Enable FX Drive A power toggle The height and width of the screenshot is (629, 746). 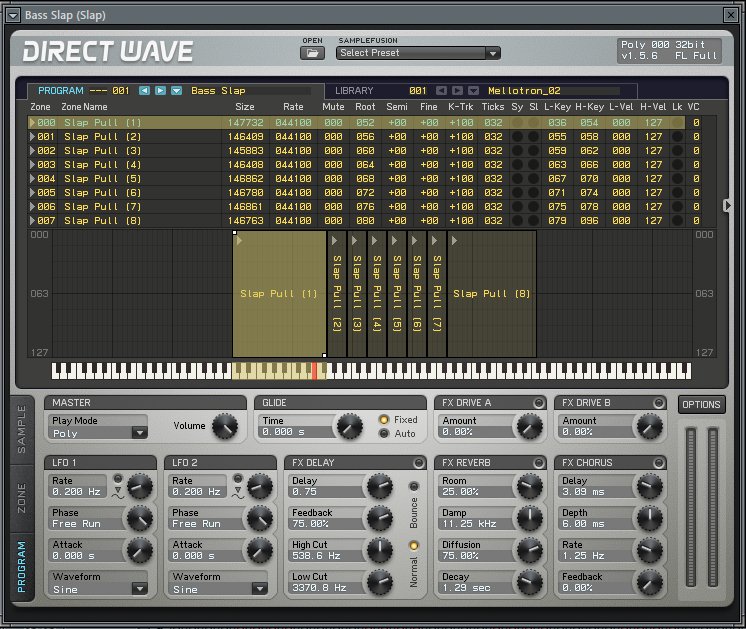coord(539,403)
